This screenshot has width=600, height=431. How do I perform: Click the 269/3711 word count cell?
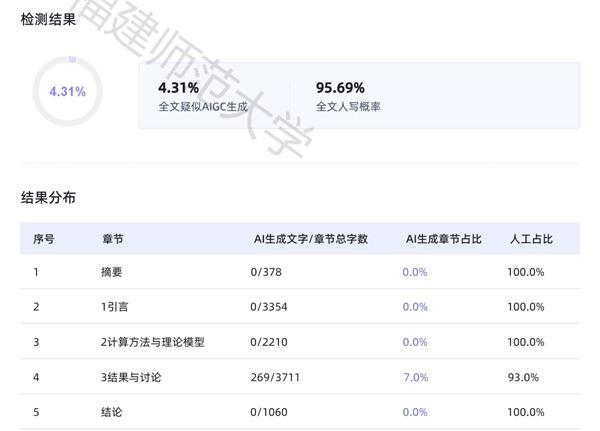[278, 377]
